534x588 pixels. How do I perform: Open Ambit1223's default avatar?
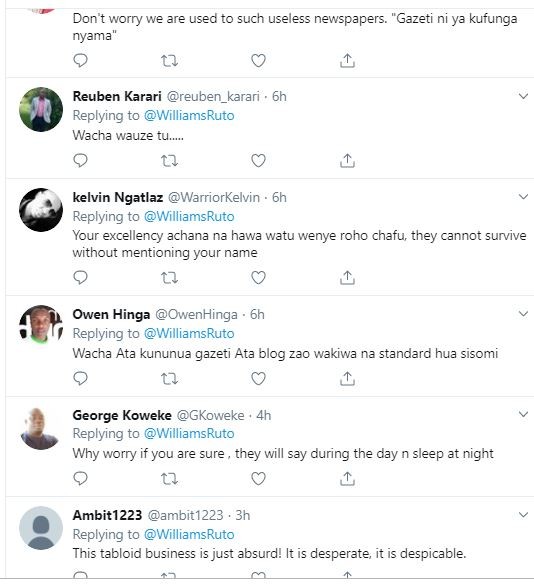(41, 528)
